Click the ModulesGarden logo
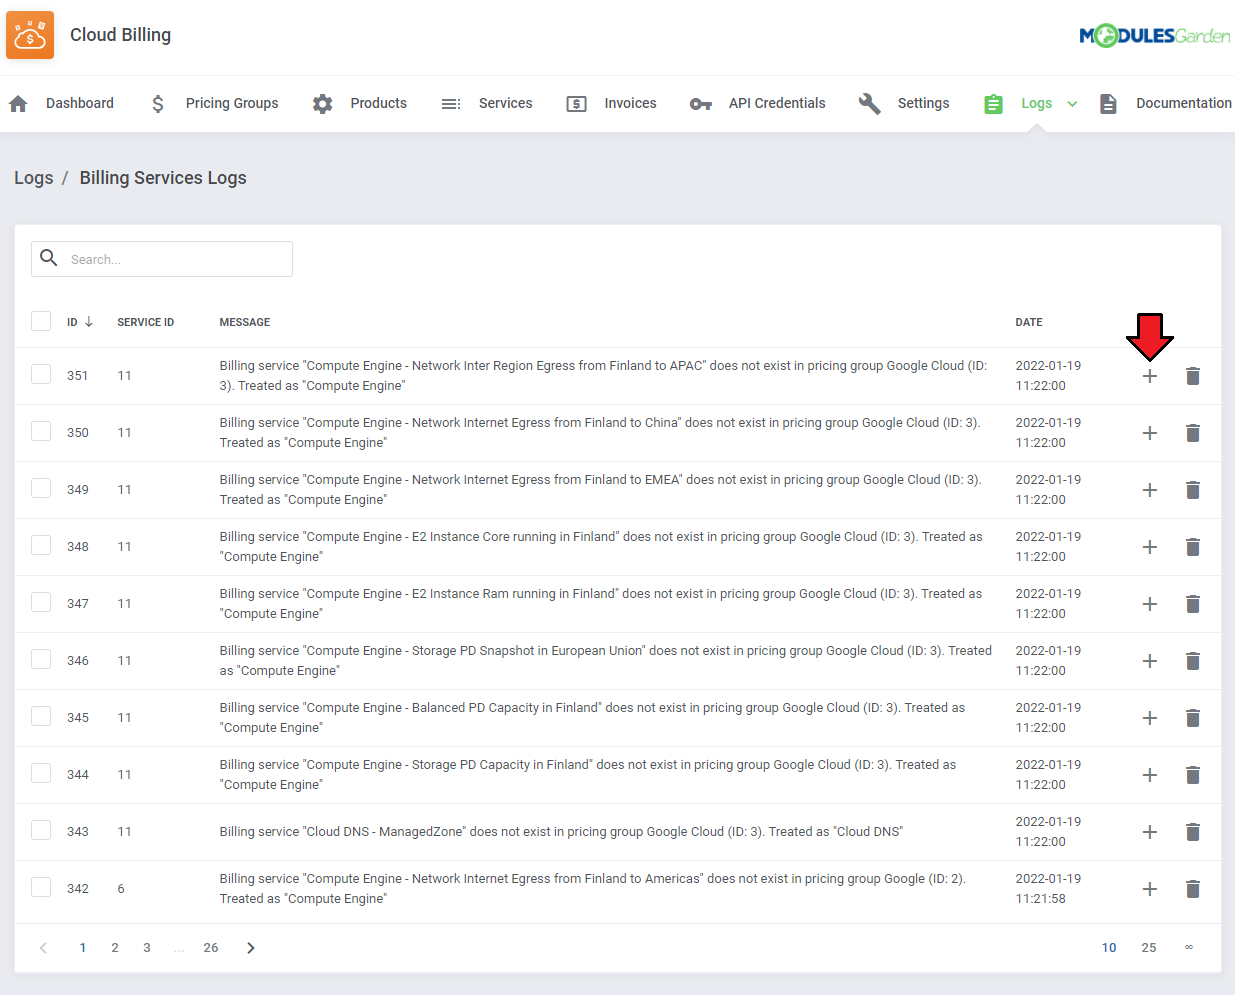Image resolution: width=1235 pixels, height=995 pixels. [1155, 36]
